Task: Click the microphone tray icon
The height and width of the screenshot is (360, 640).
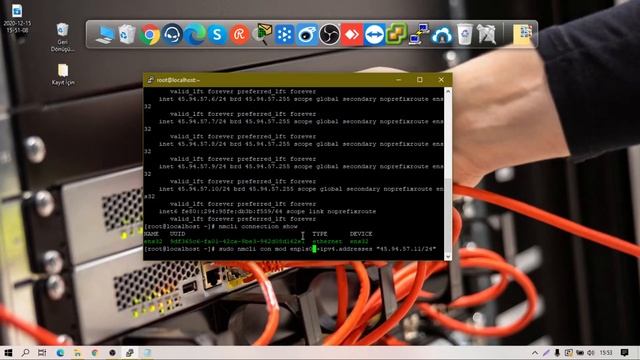Action: pyautogui.click(x=557, y=353)
